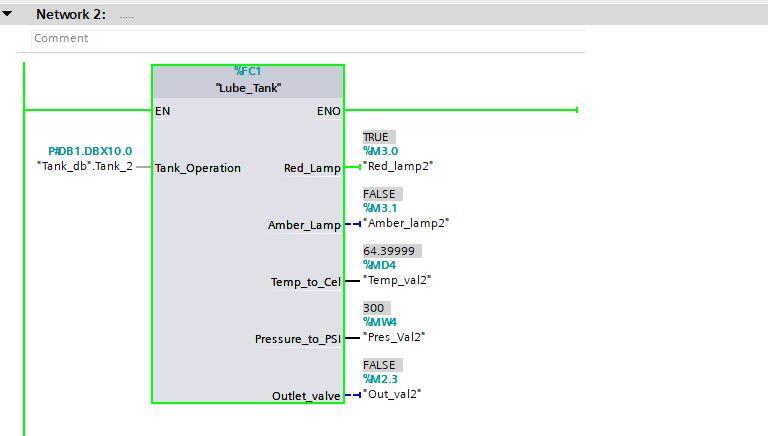The image size is (768, 436).
Task: Click the "Out_val2" operand
Action: click(x=392, y=394)
